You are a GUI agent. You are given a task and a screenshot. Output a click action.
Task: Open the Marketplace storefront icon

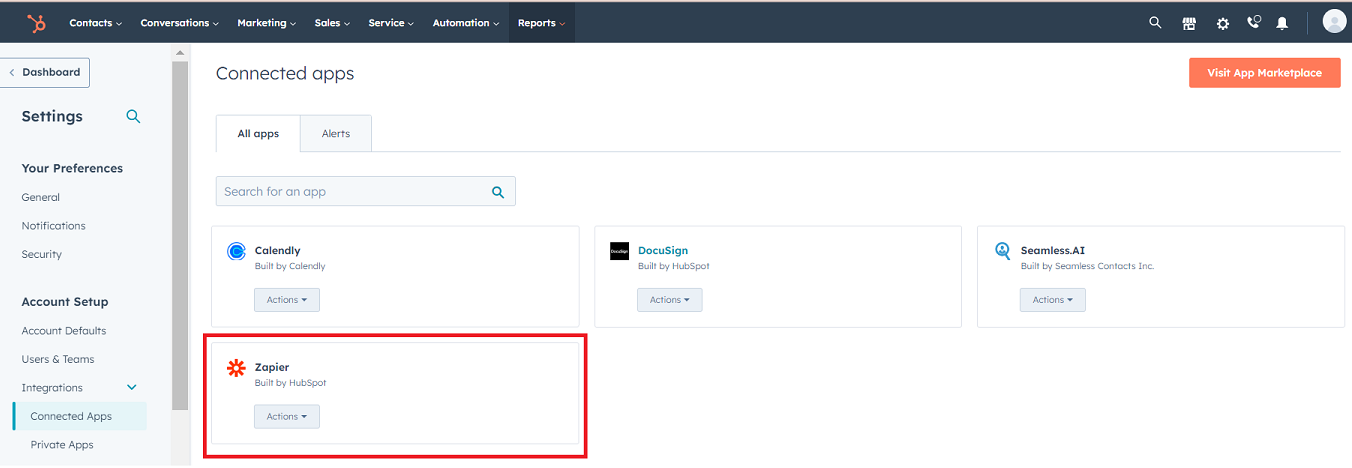[x=1189, y=23]
